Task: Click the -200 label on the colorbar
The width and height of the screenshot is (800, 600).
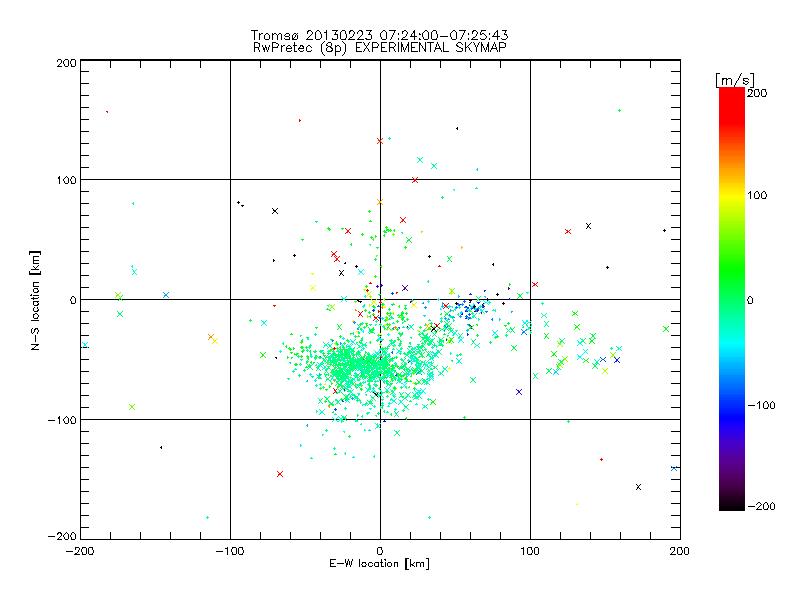Action: (761, 506)
